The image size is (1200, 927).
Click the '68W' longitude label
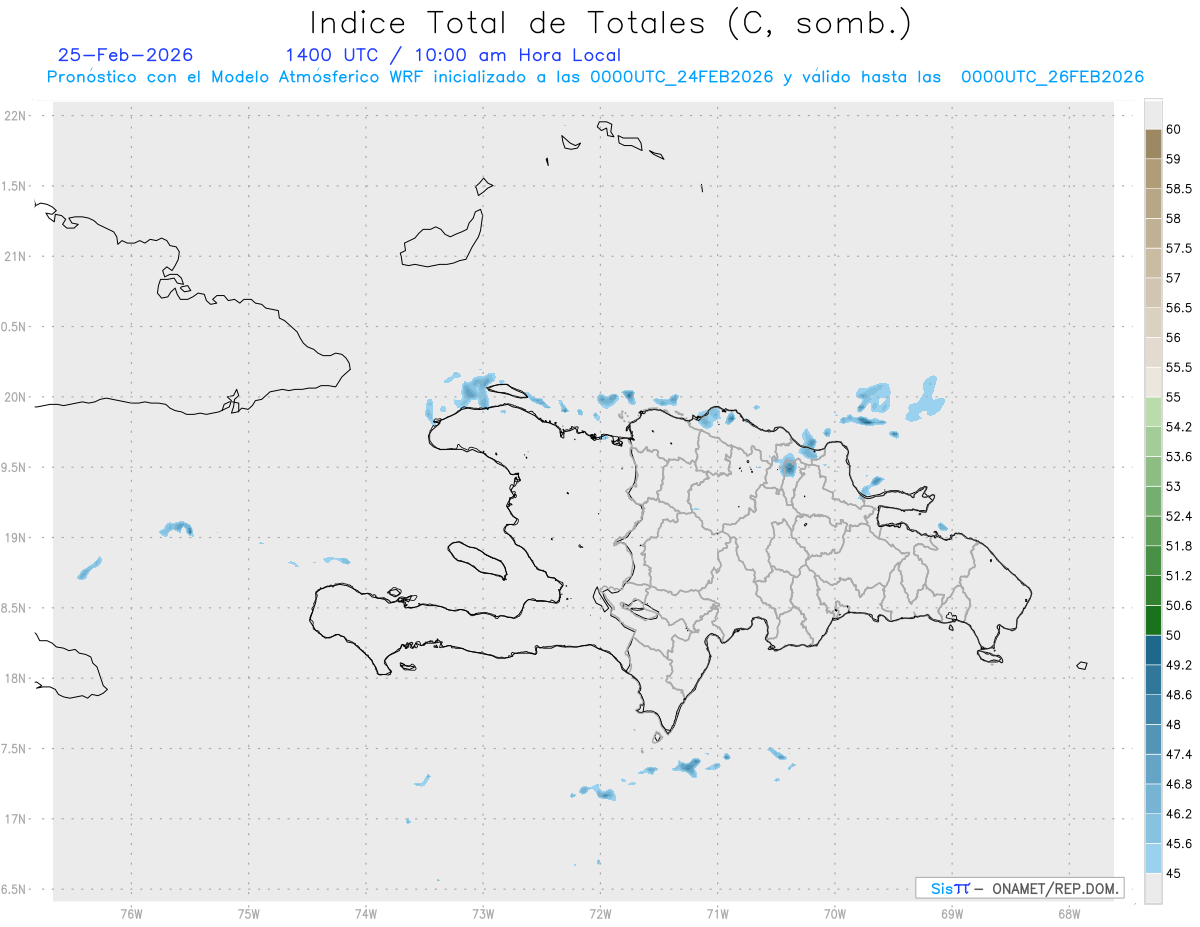pos(1069,914)
